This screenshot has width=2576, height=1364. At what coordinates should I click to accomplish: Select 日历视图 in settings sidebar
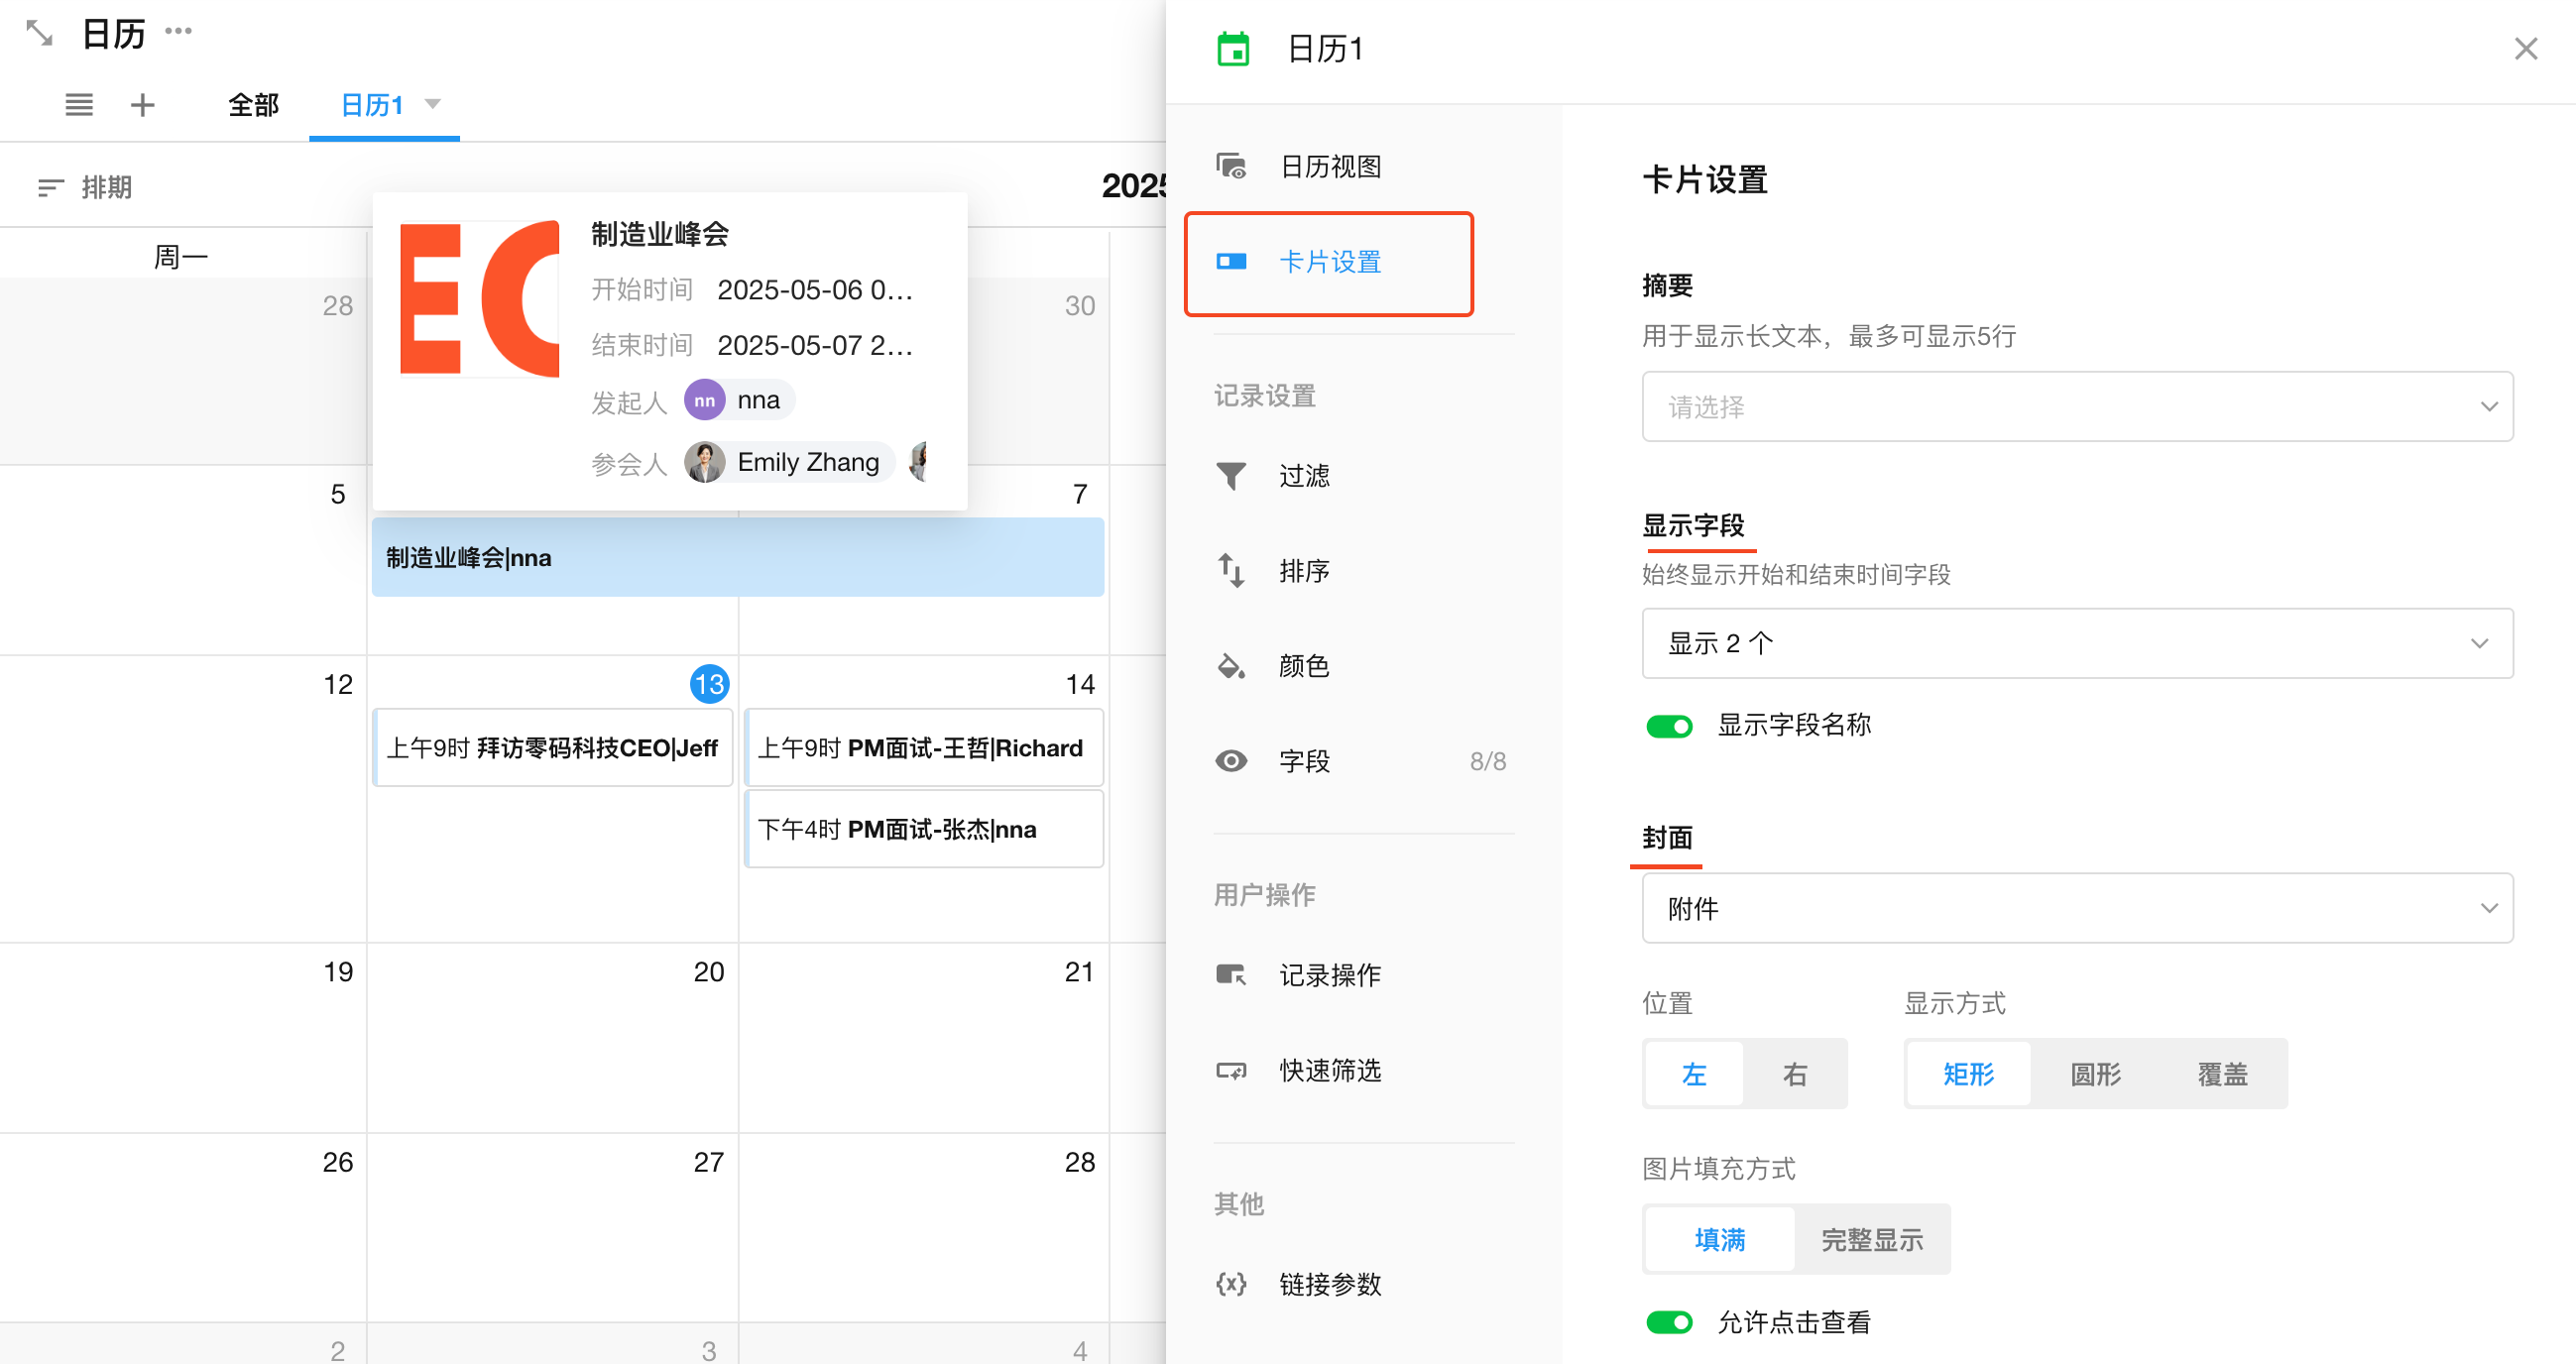pyautogui.click(x=1329, y=166)
